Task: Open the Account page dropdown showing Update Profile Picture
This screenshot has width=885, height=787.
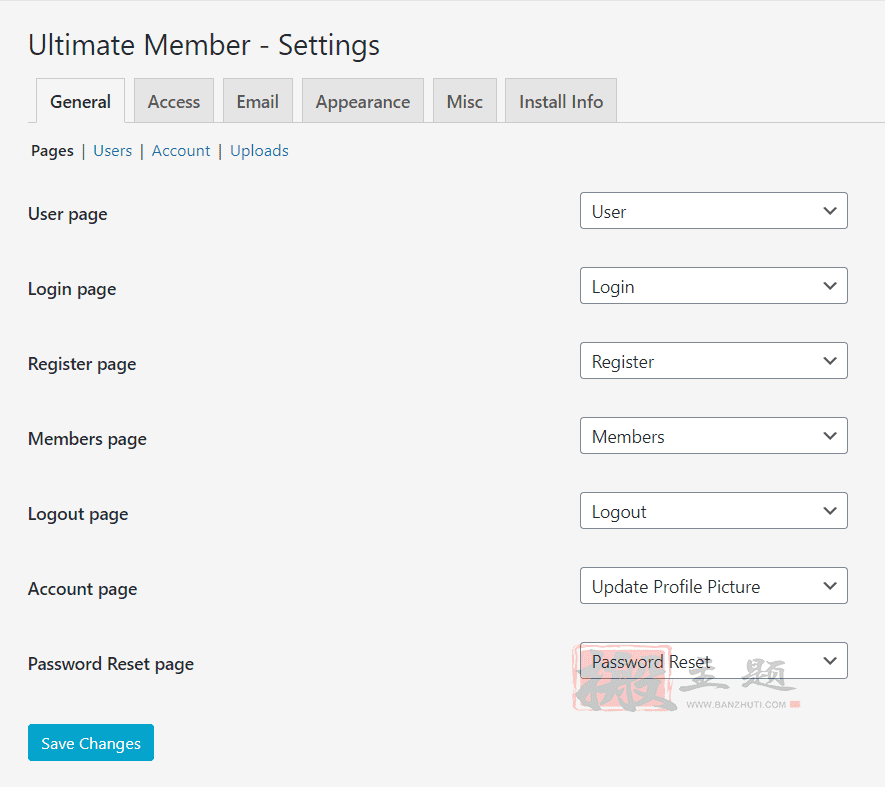Action: (x=713, y=586)
